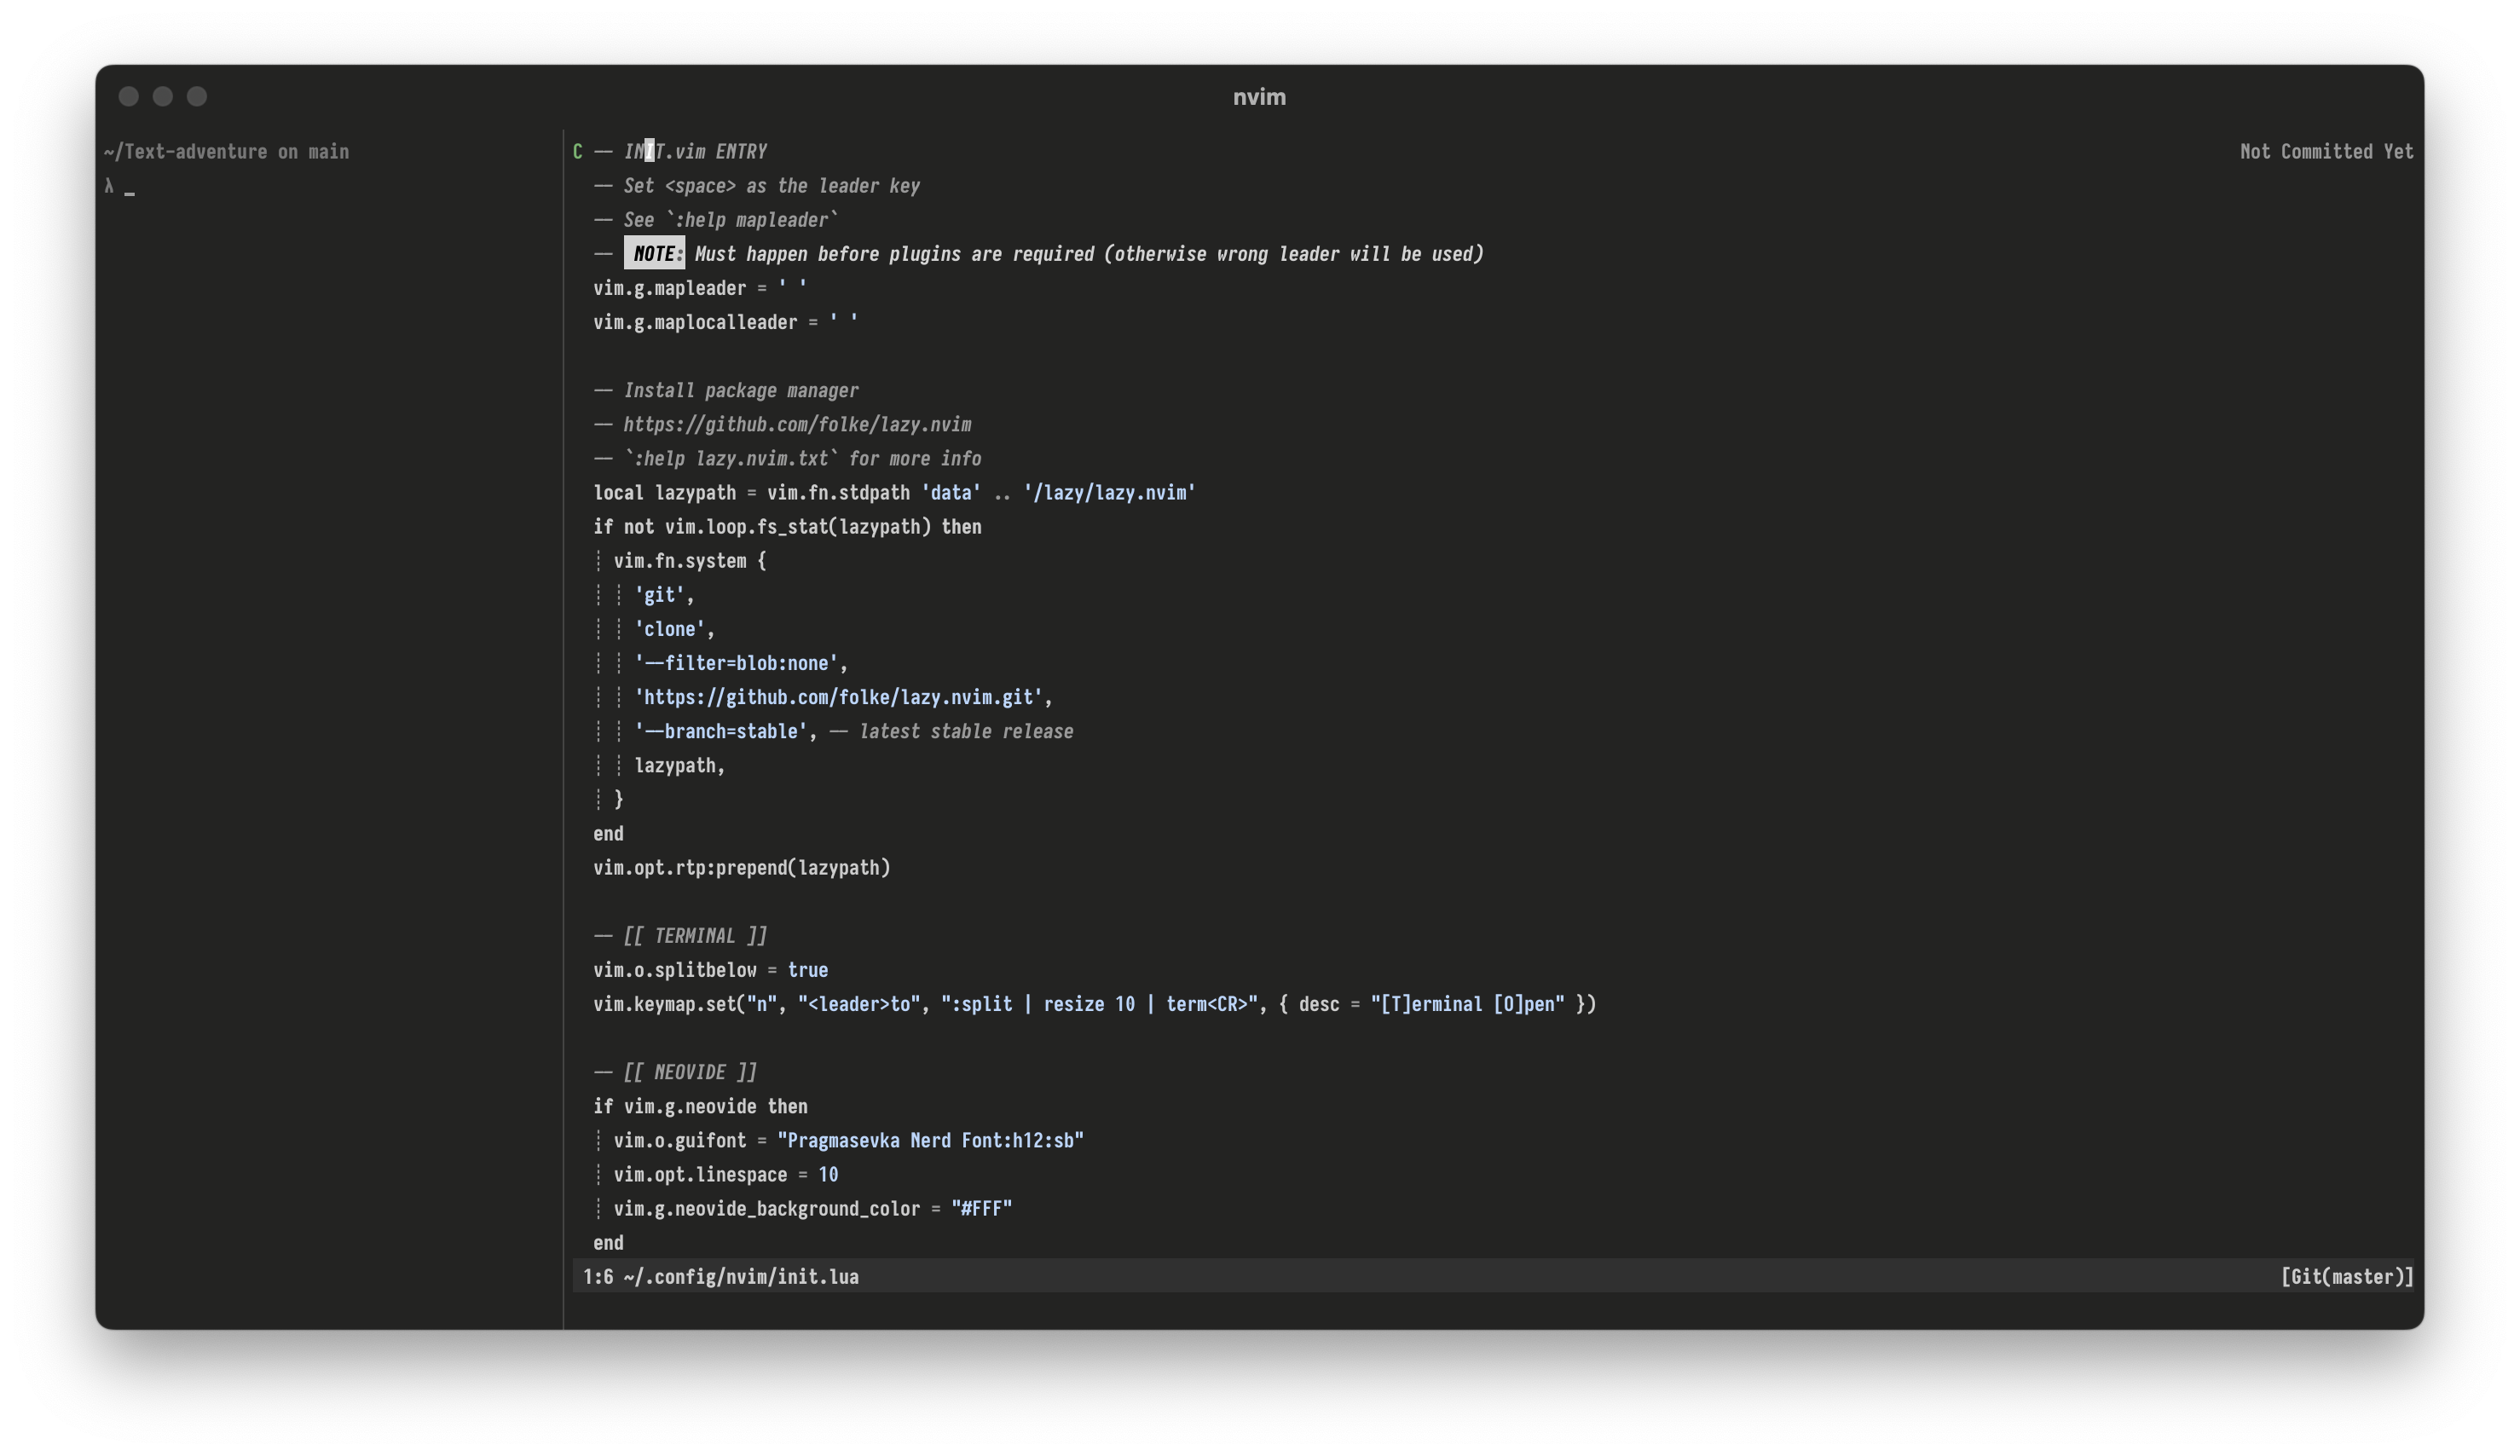Screen dimensions: 2520x1456
Task: Click the red close window dot
Action: click(128, 96)
